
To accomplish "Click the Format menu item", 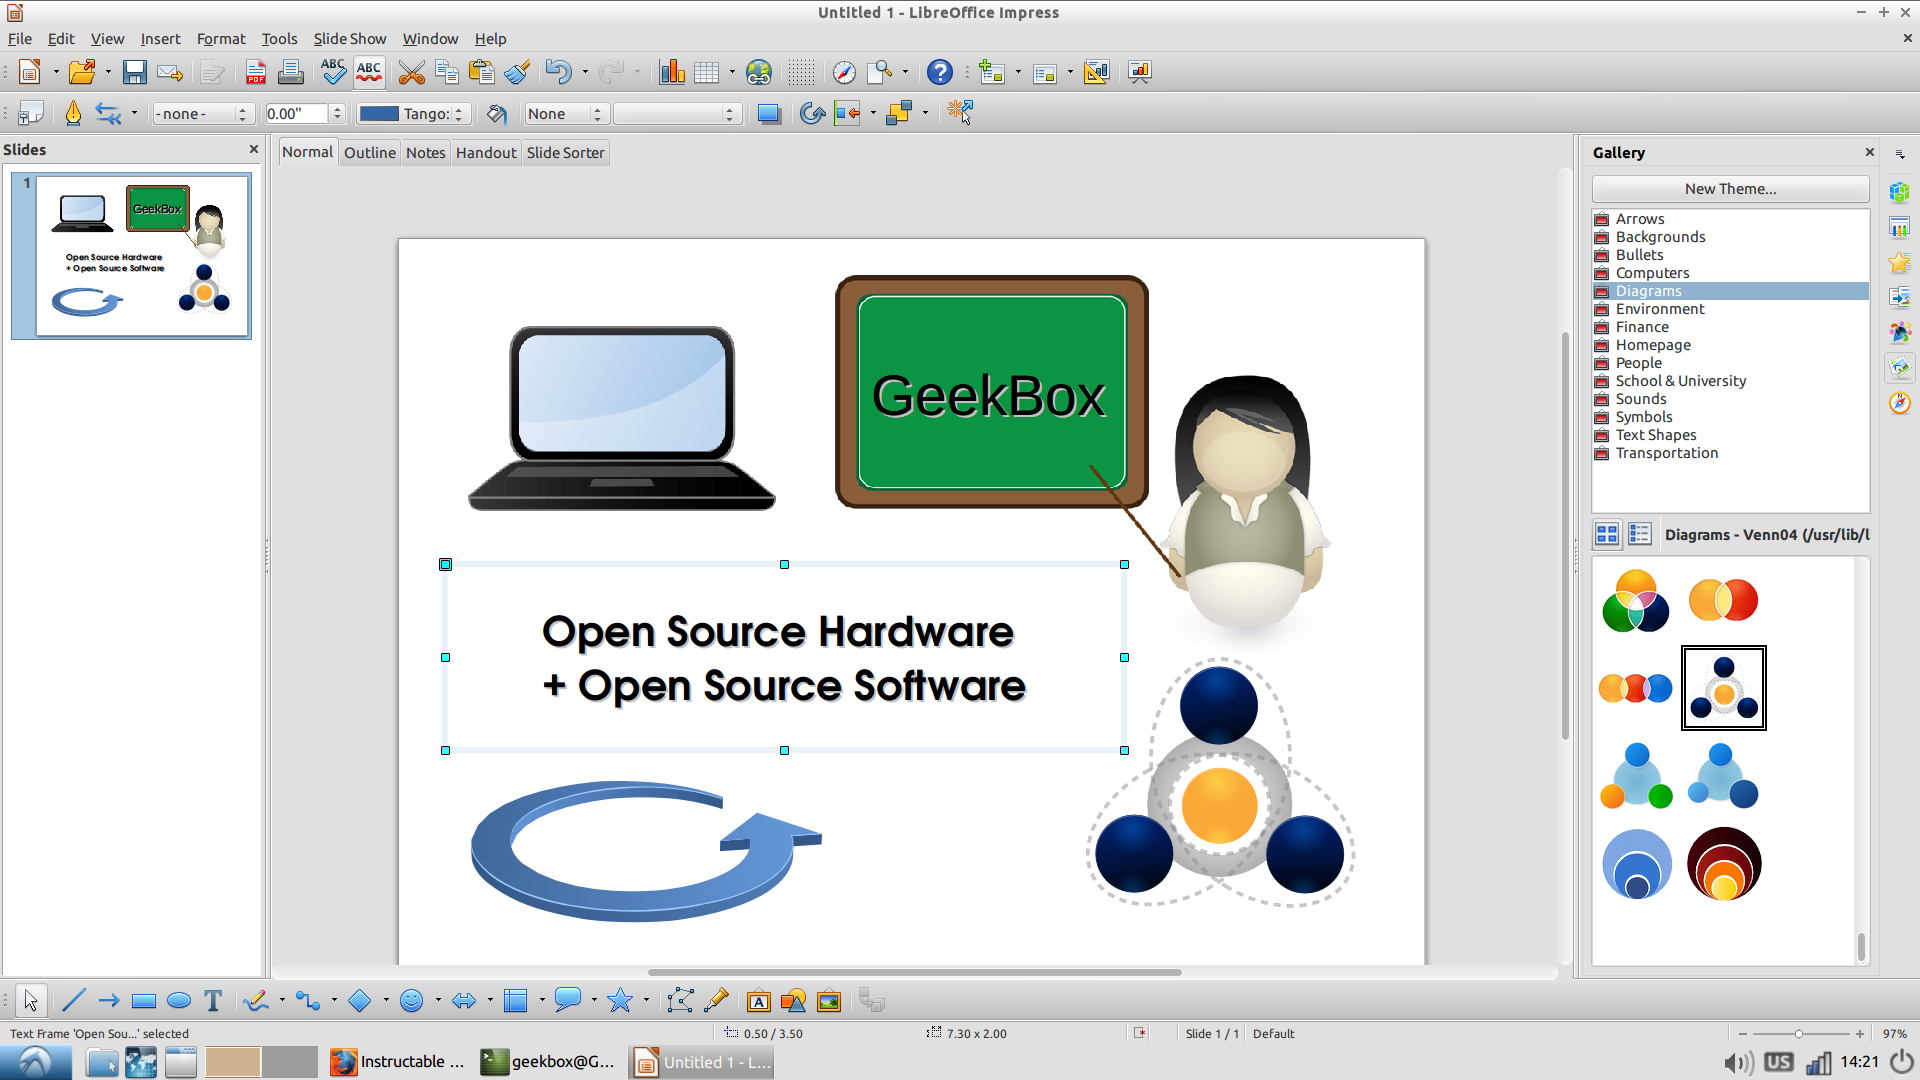I will (219, 38).
